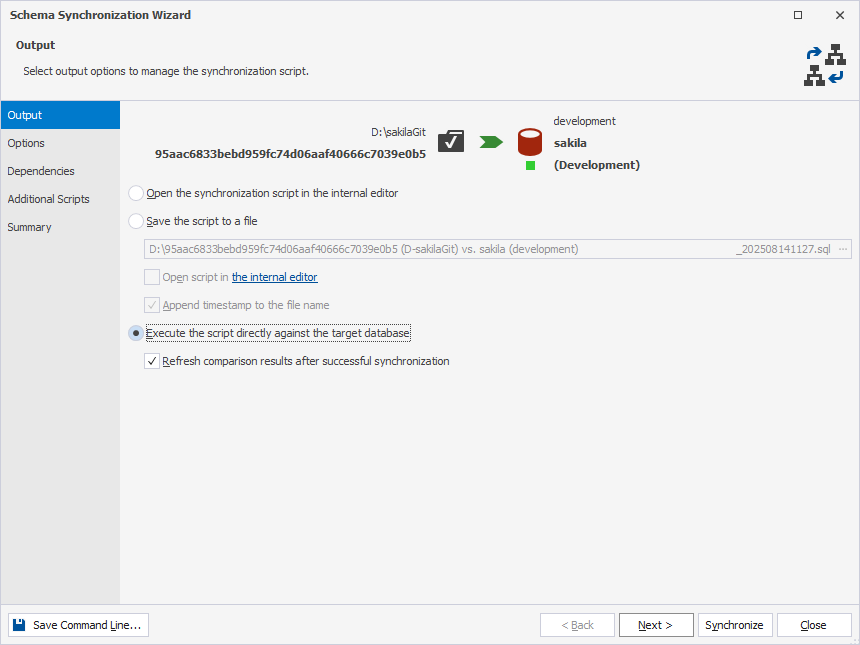Select Execute the script directly against target database
The height and width of the screenshot is (645, 860).
coord(135,333)
